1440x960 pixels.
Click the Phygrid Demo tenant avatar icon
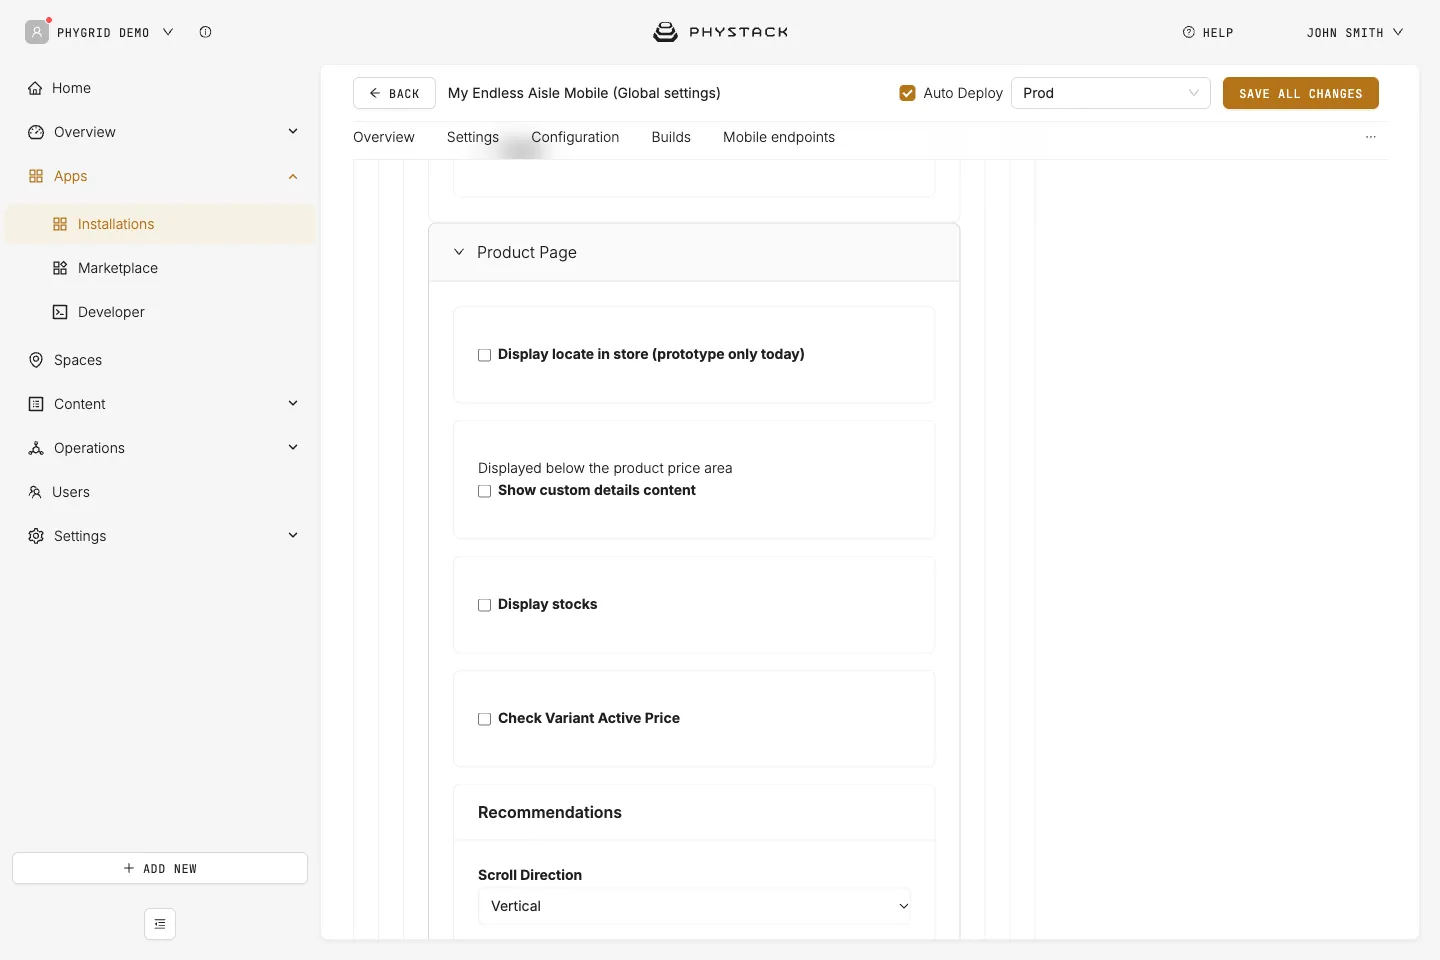pyautogui.click(x=37, y=32)
